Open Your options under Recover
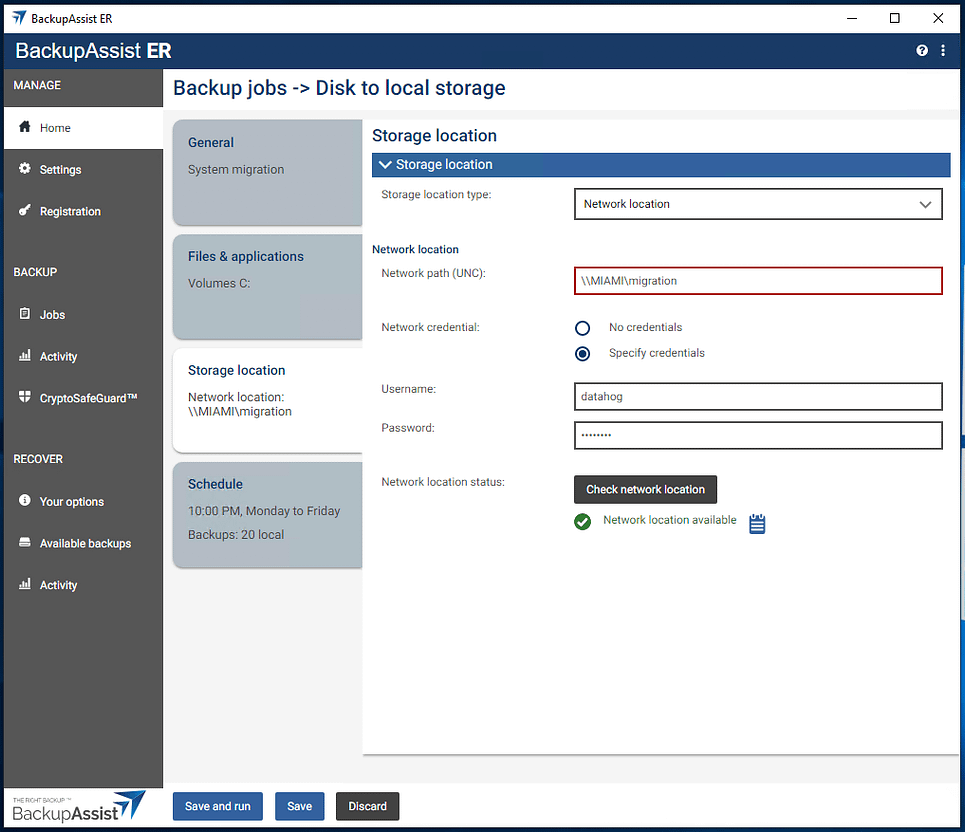Screen dimensions: 965x832 click(x=83, y=502)
